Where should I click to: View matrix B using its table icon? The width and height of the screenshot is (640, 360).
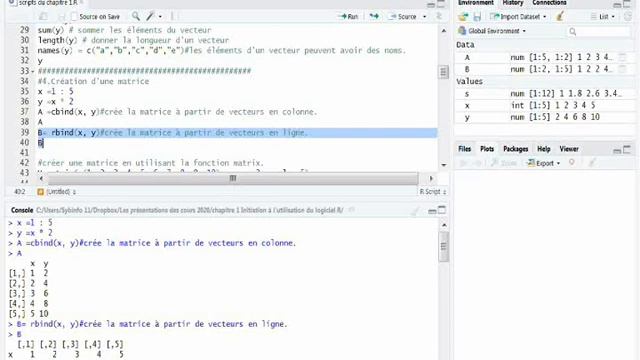click(x=622, y=69)
